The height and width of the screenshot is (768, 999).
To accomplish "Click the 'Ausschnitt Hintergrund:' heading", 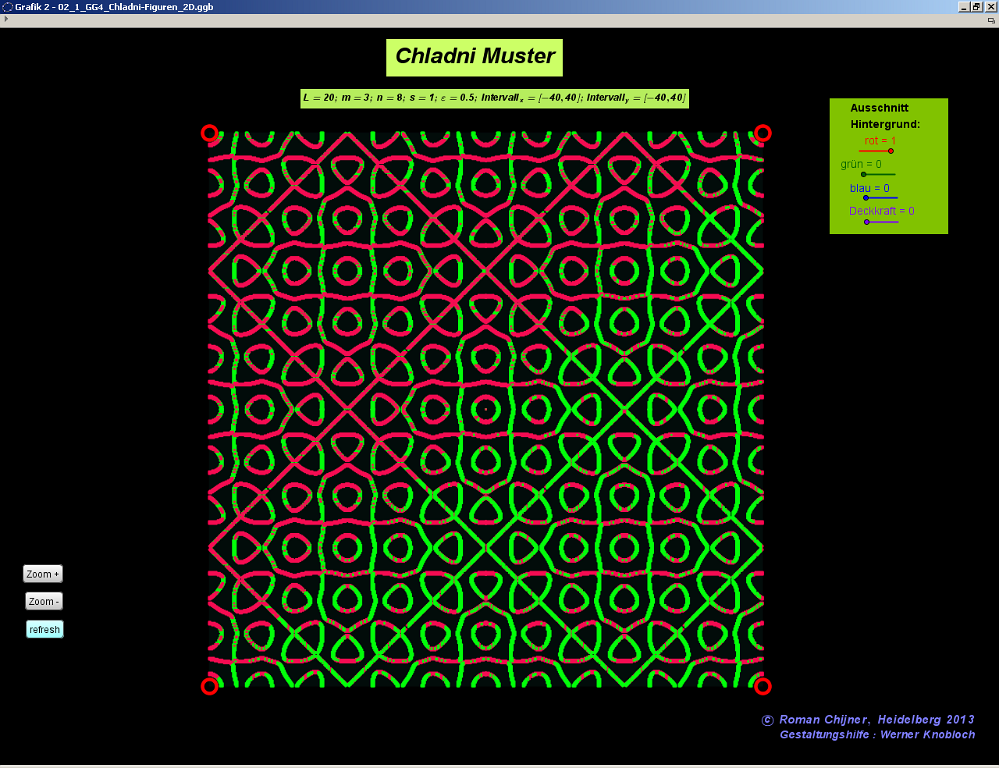I will [x=885, y=116].
